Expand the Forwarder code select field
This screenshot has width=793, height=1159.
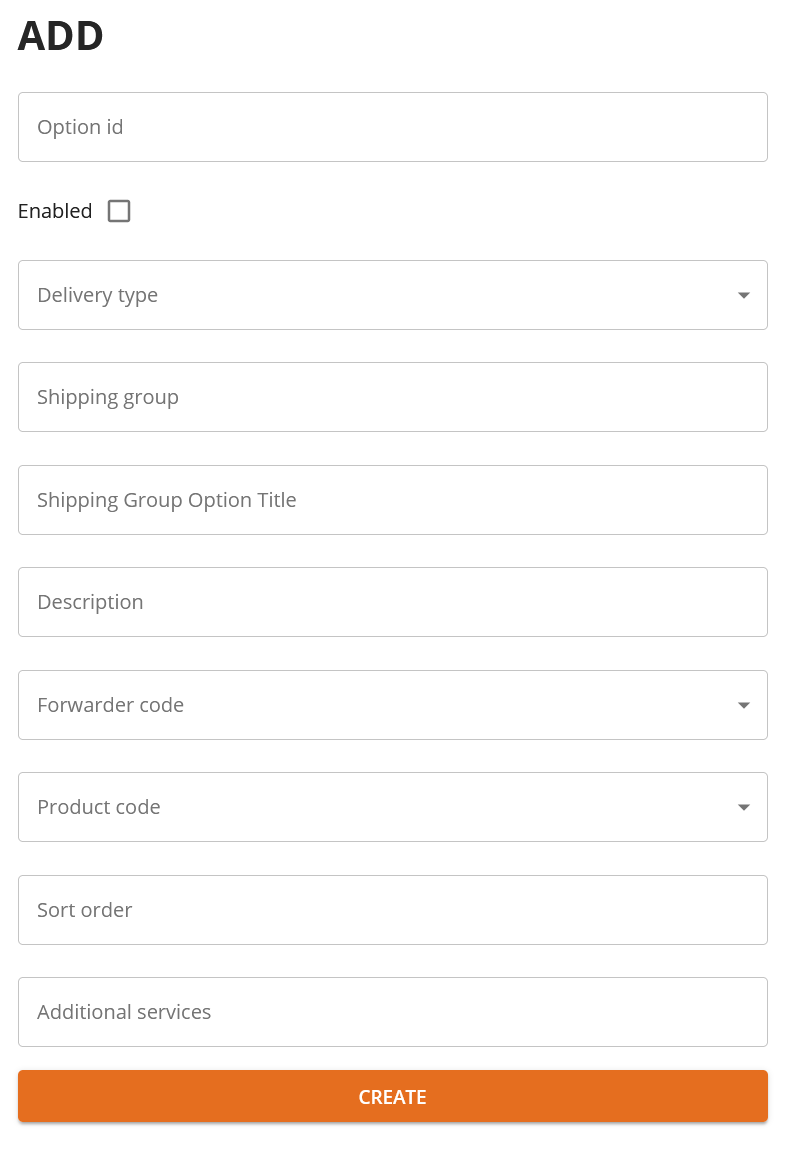click(380, 705)
